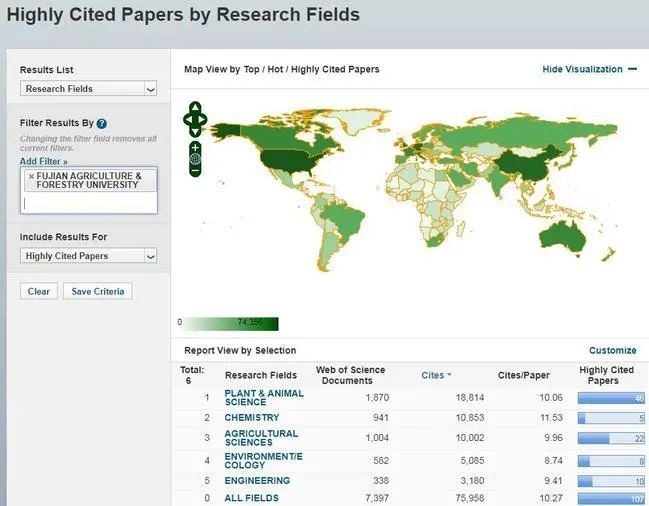Open the Customize report link
Image resolution: width=649 pixels, height=506 pixels.
613,350
